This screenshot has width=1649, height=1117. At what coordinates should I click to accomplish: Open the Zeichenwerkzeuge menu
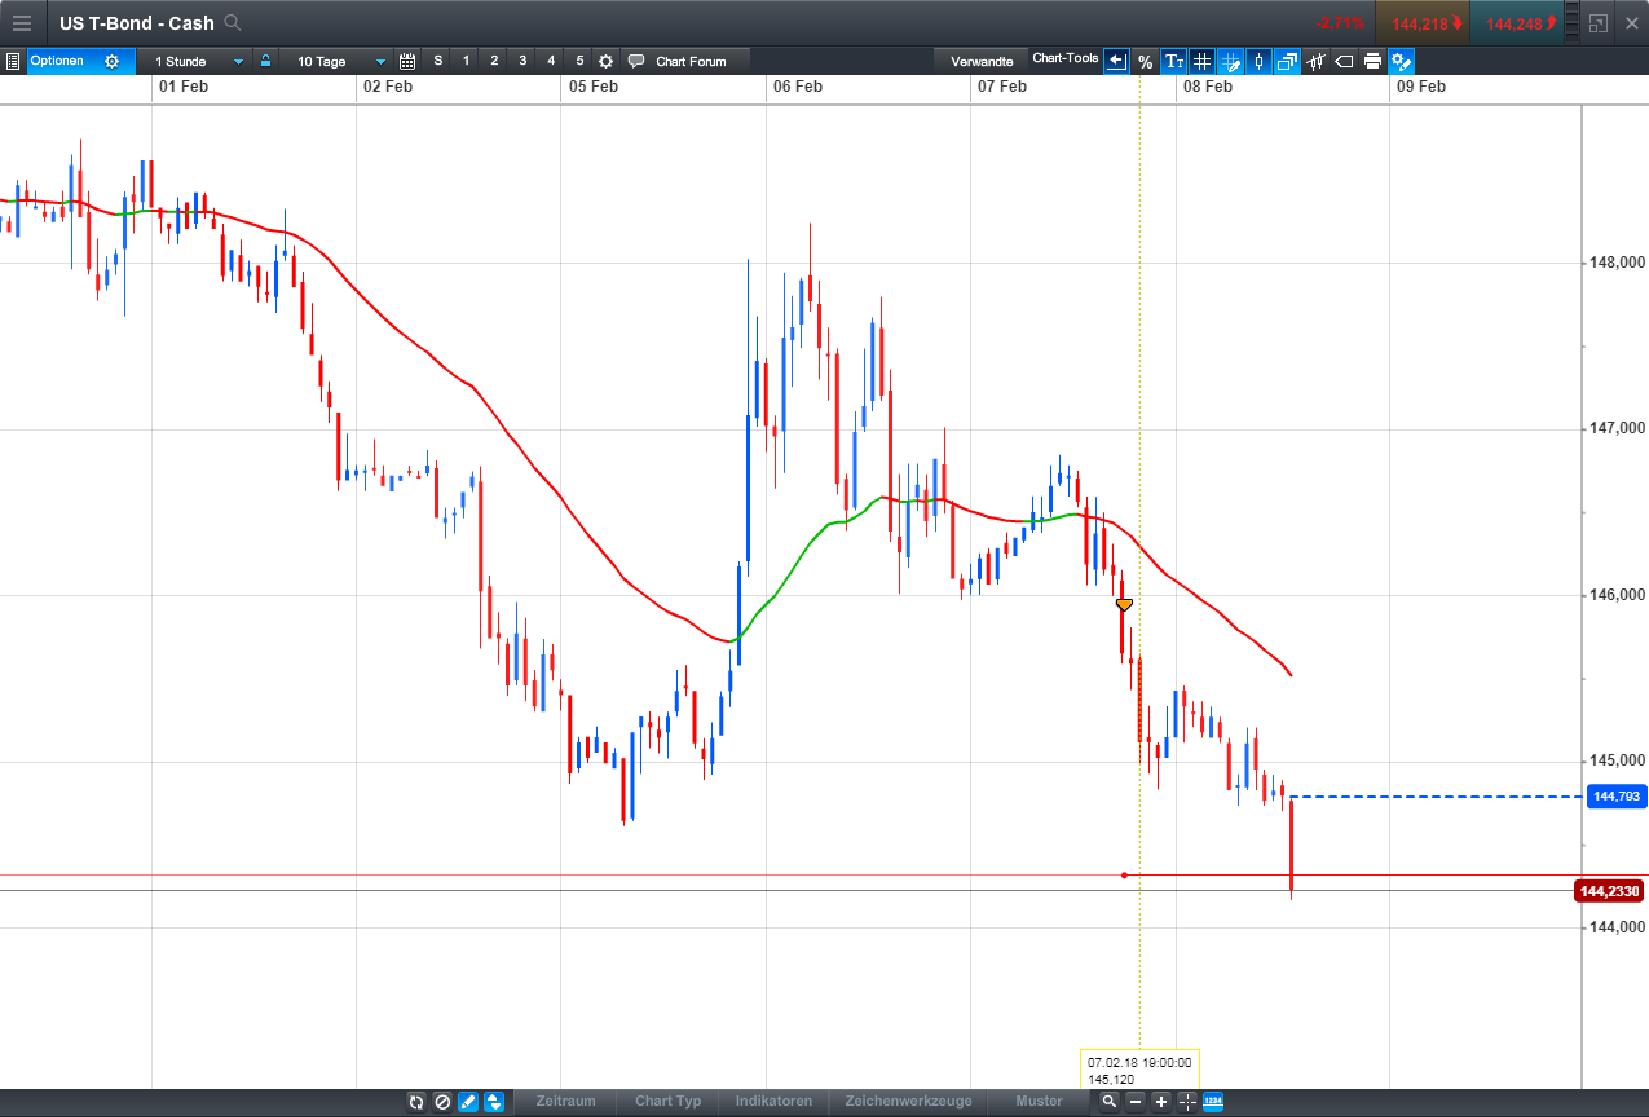[908, 1101]
